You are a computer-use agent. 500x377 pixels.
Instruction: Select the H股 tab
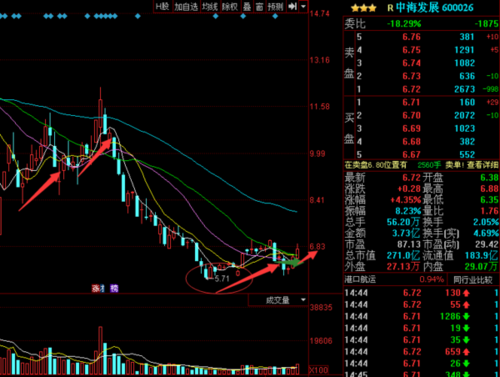point(163,6)
